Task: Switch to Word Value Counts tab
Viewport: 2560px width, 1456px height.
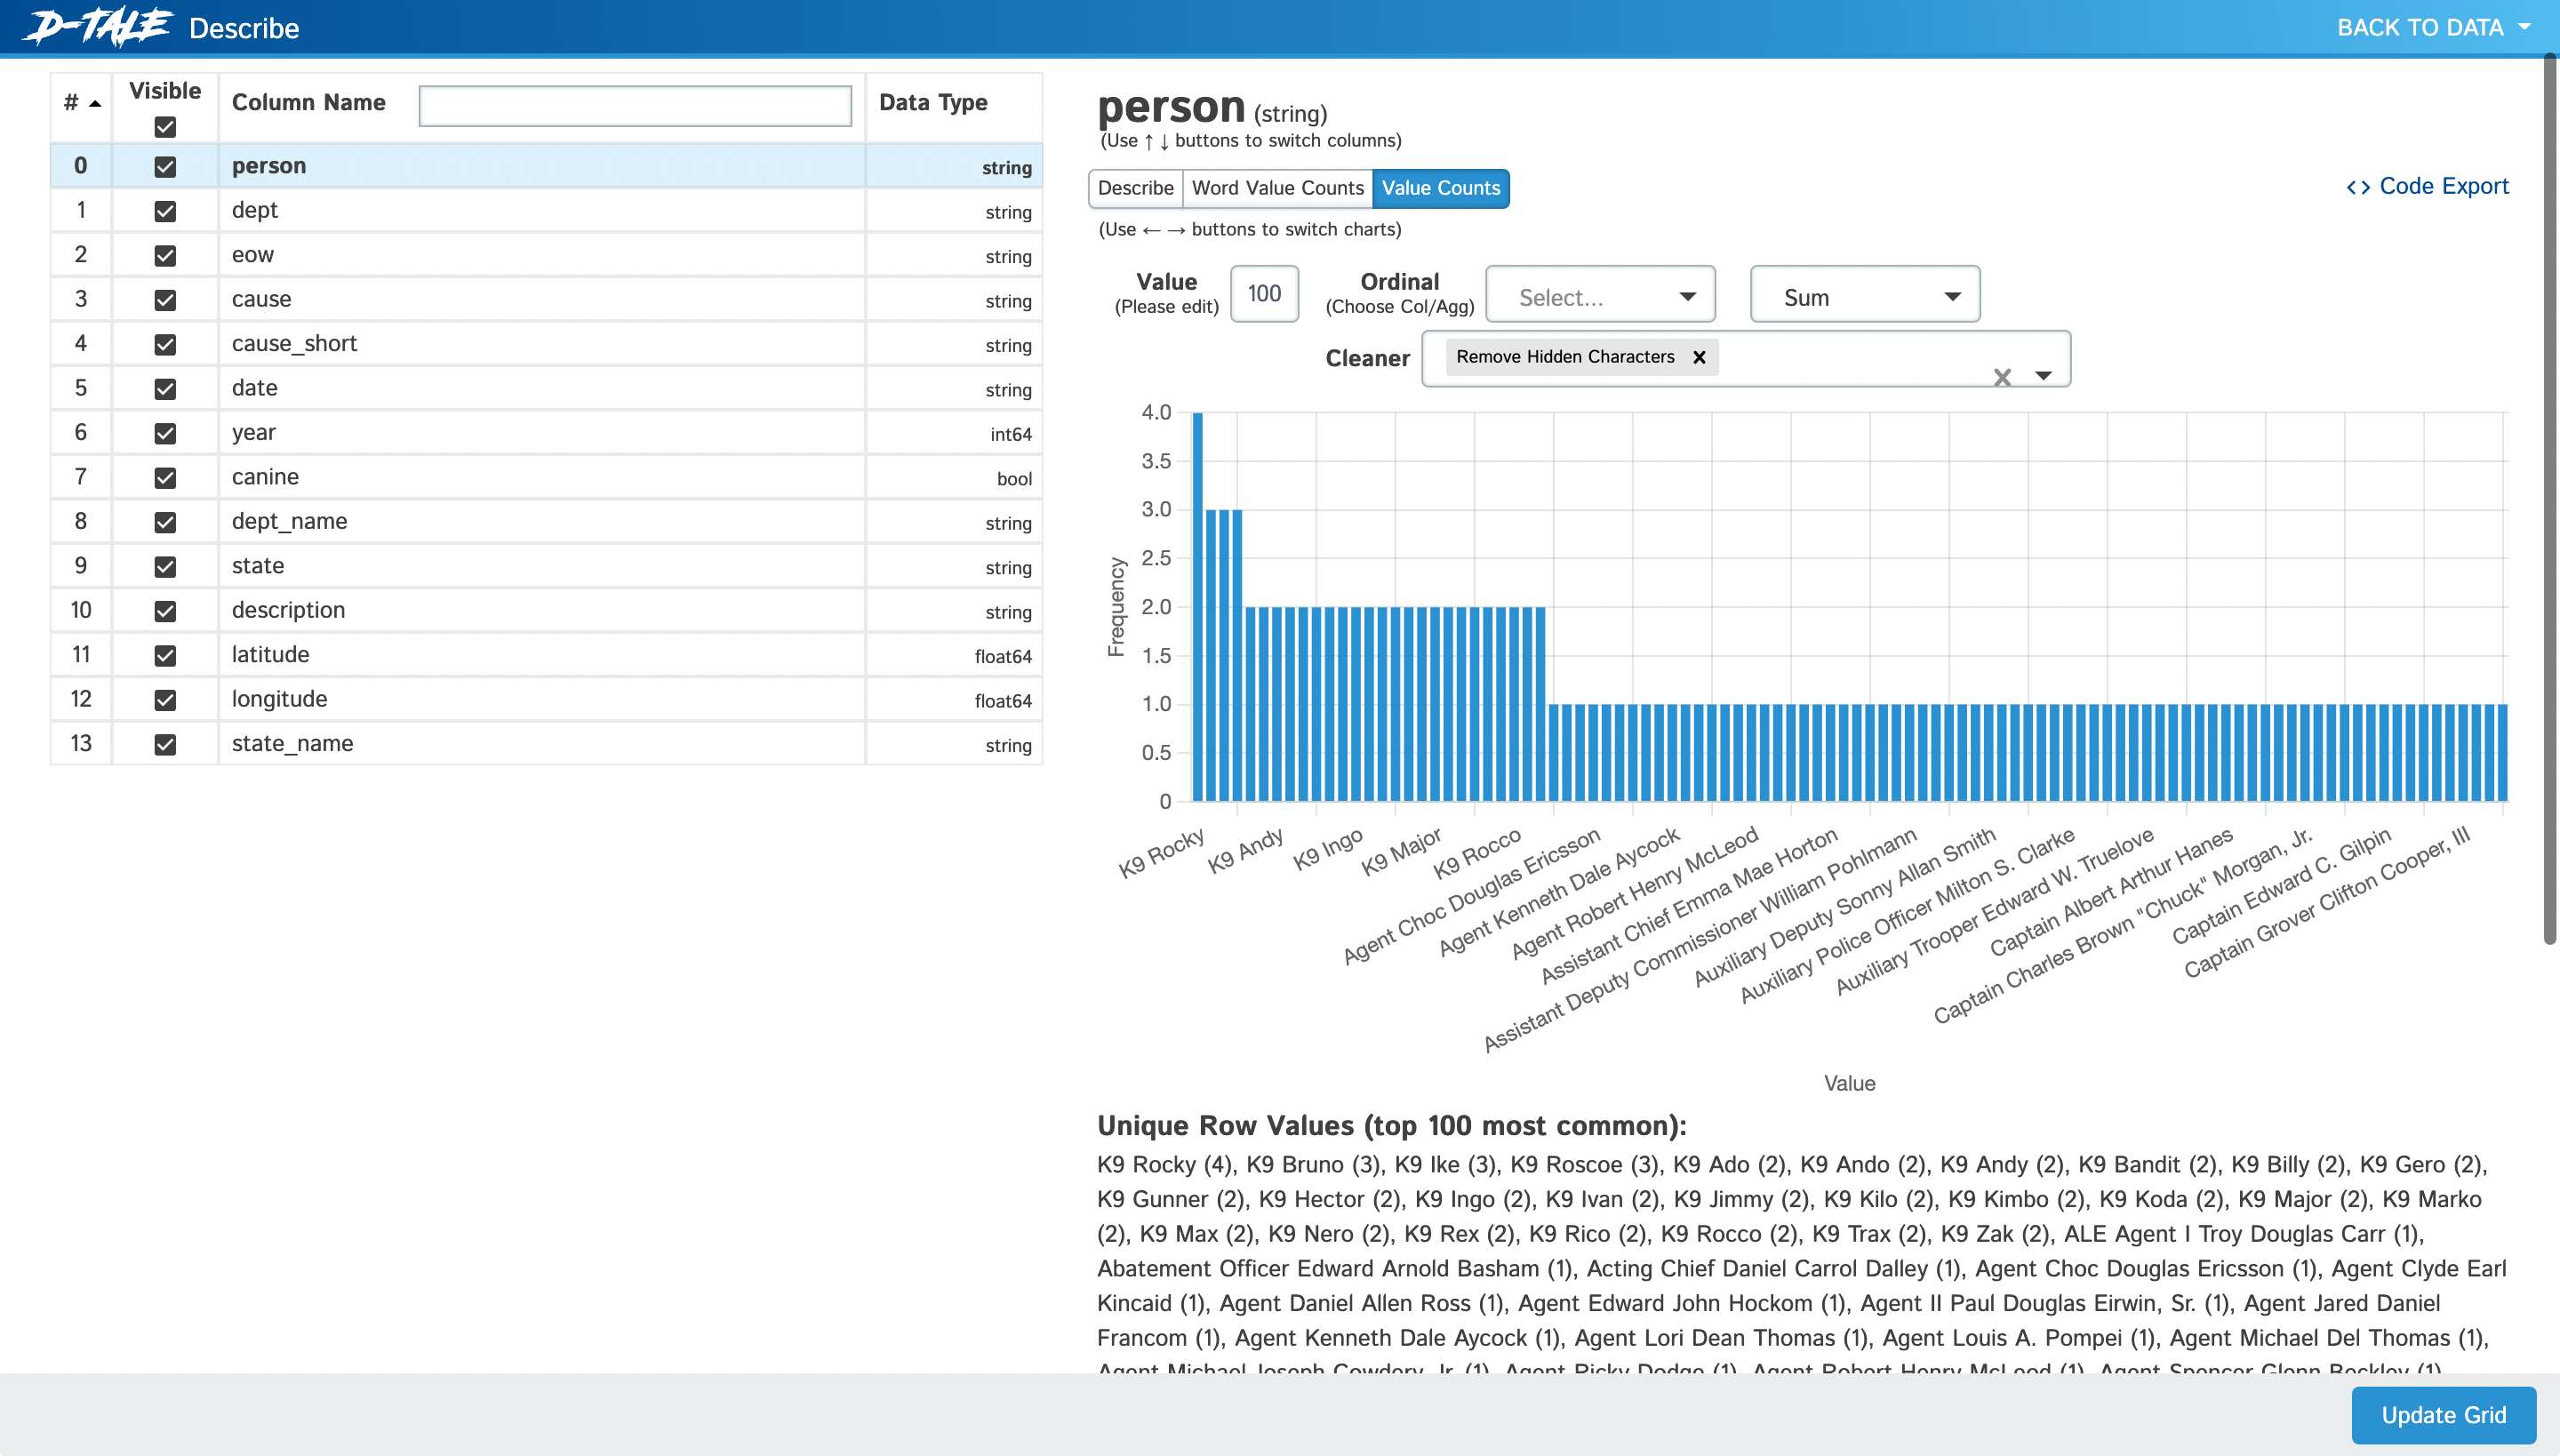Action: click(1277, 188)
